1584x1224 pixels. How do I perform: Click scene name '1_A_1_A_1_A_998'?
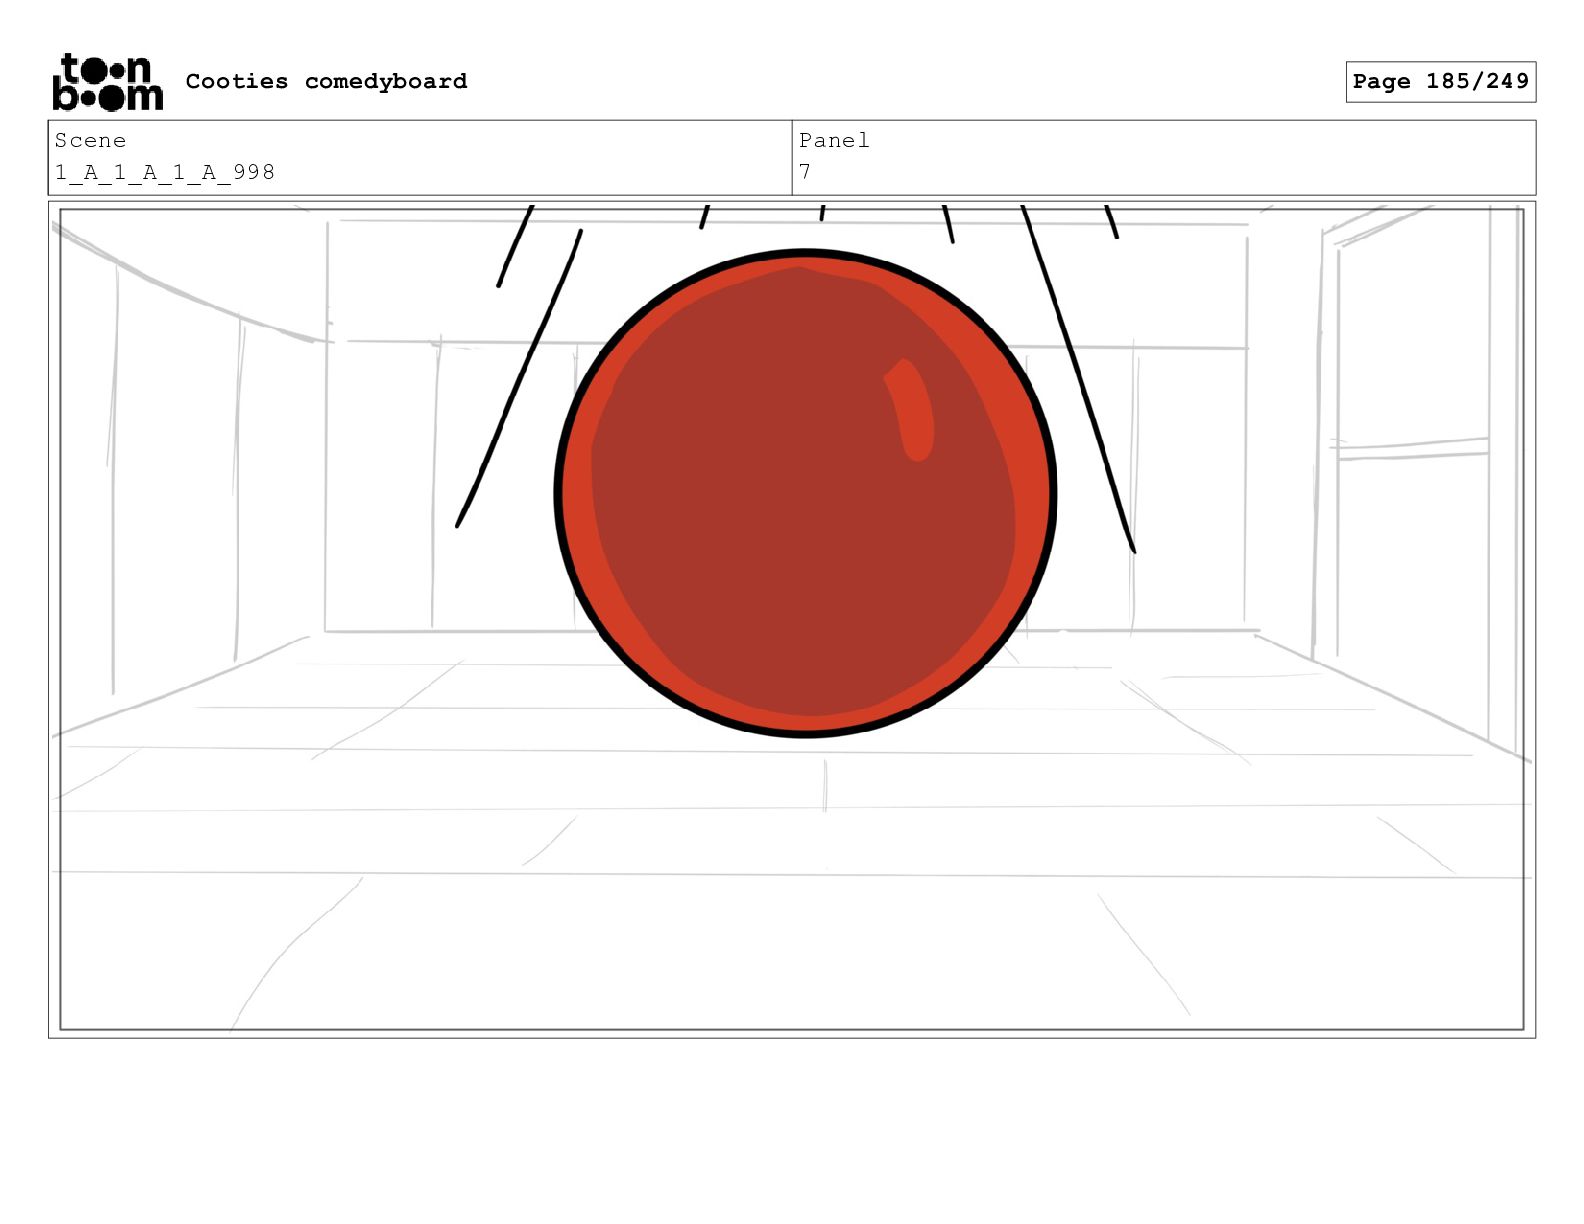click(165, 172)
